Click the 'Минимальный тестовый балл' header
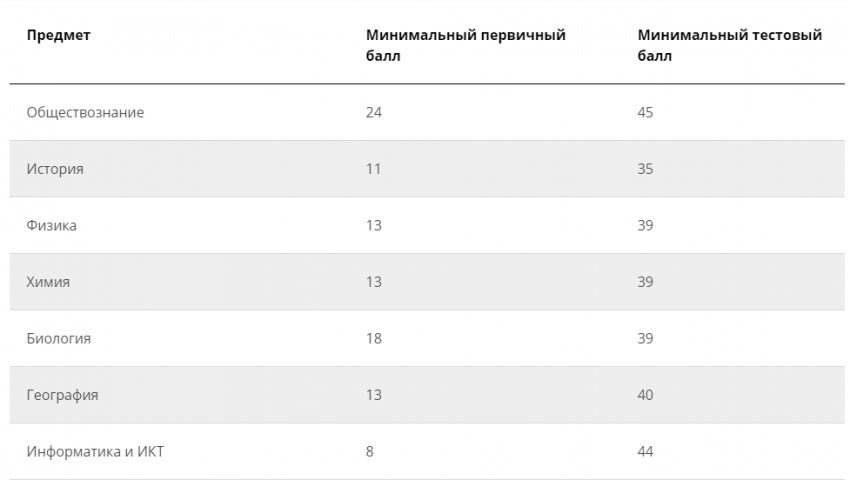Image resolution: width=850 pixels, height=480 pixels. coord(730,45)
